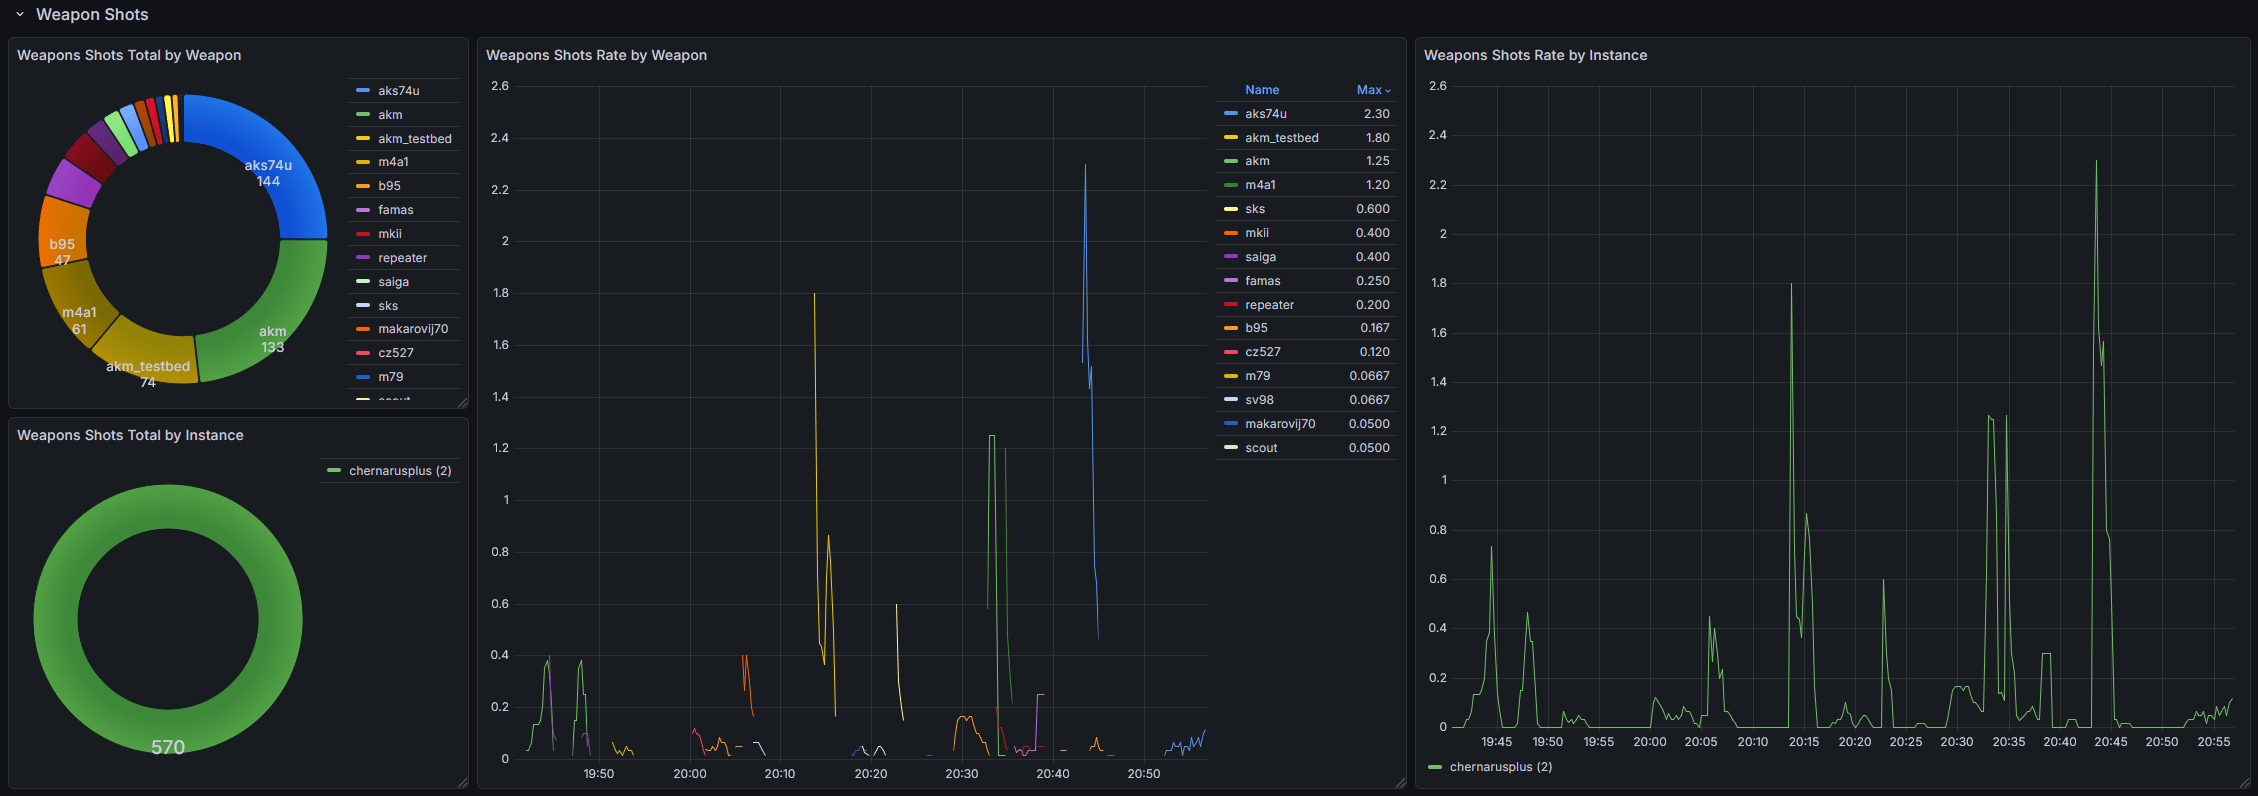Click the 0.120 max value for cz527
2258x796 pixels.
click(1375, 352)
